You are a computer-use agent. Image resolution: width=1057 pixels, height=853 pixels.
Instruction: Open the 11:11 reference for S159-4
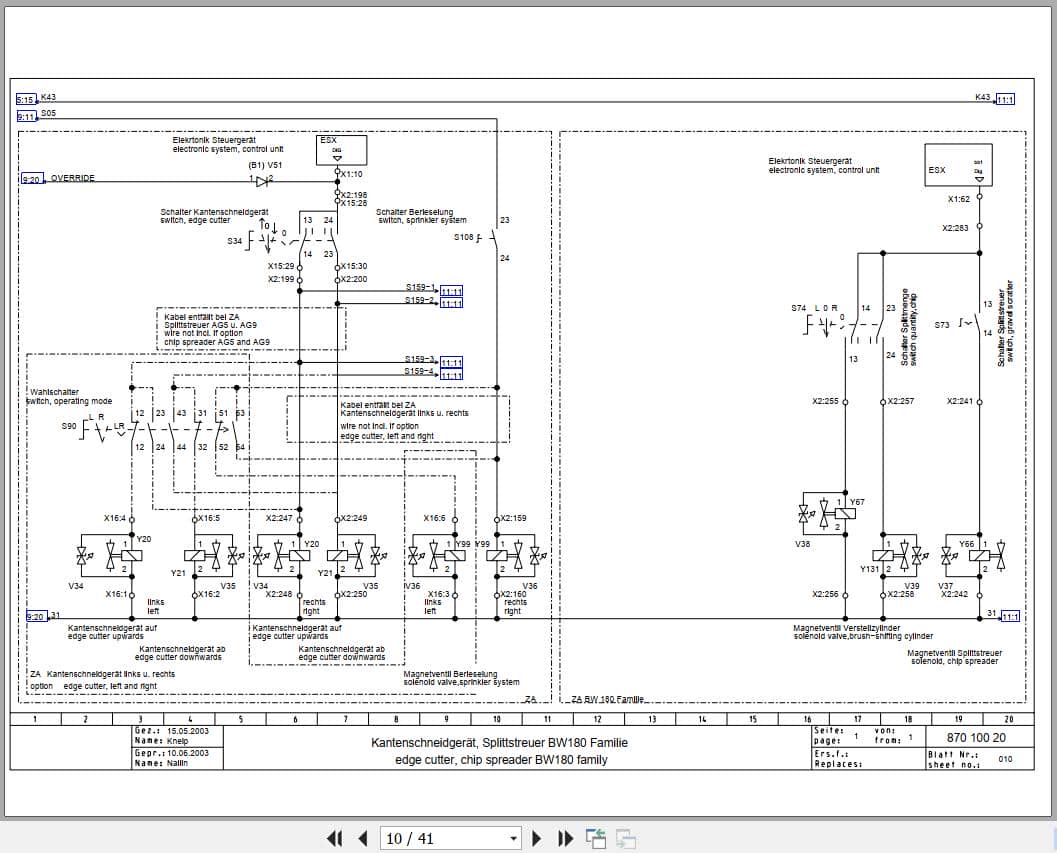pos(452,376)
